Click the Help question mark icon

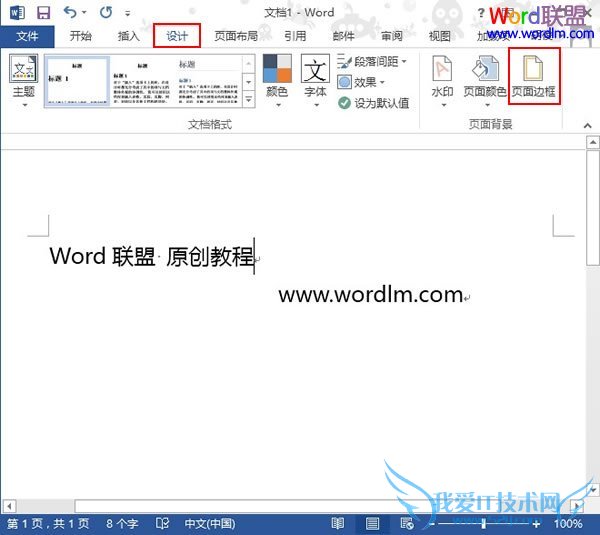click(x=481, y=13)
